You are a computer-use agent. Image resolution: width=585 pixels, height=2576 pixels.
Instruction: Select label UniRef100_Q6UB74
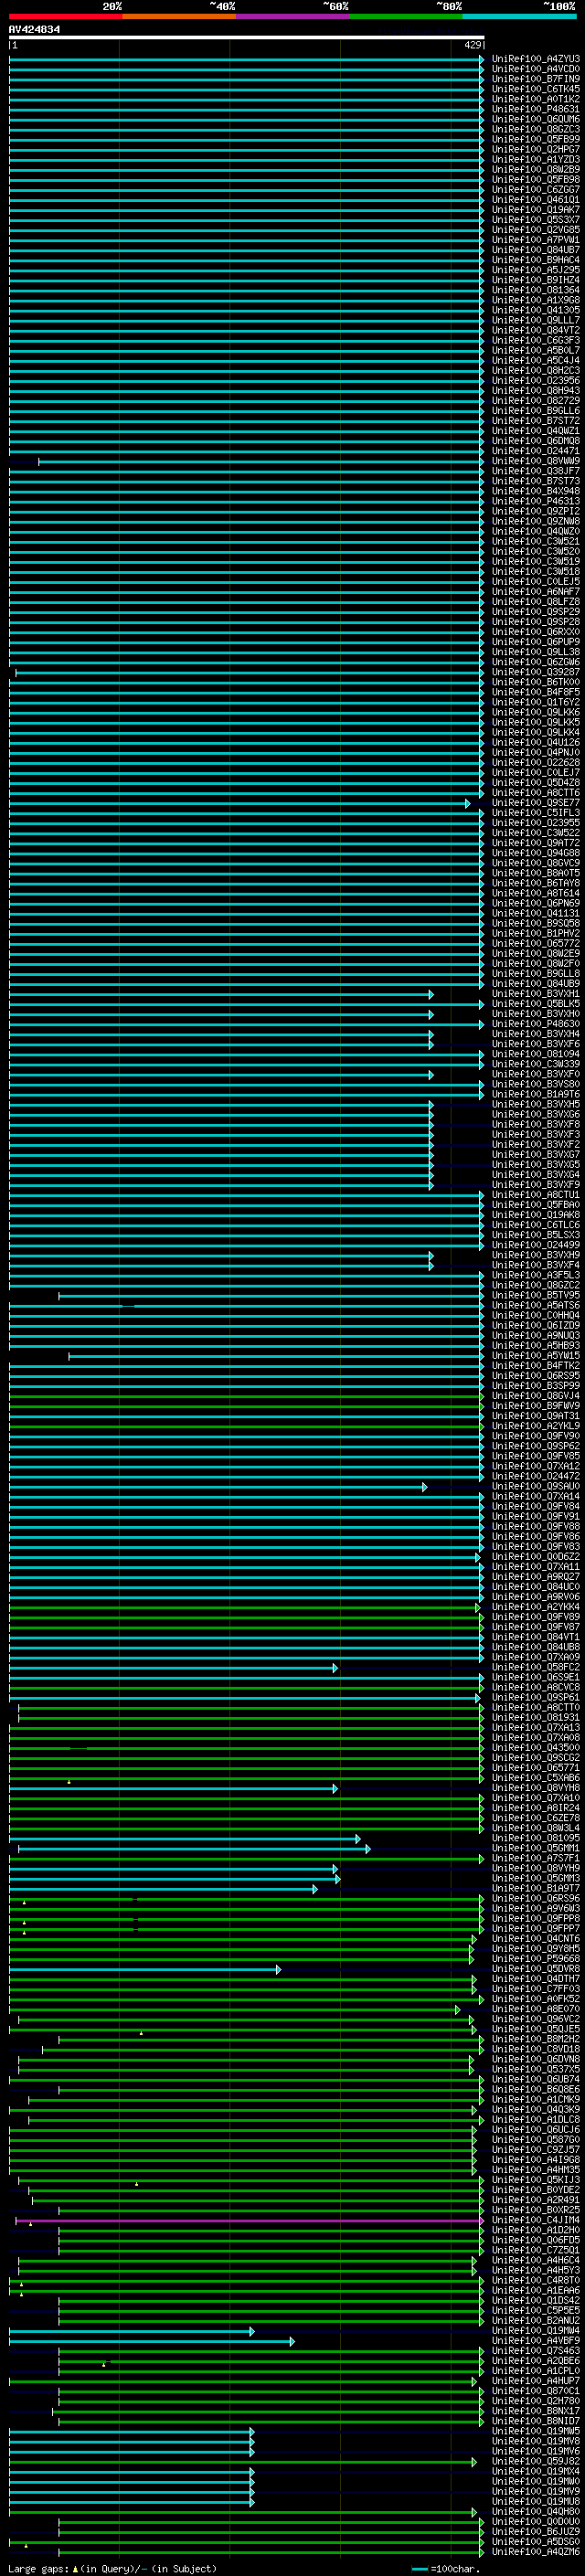coord(536,2080)
